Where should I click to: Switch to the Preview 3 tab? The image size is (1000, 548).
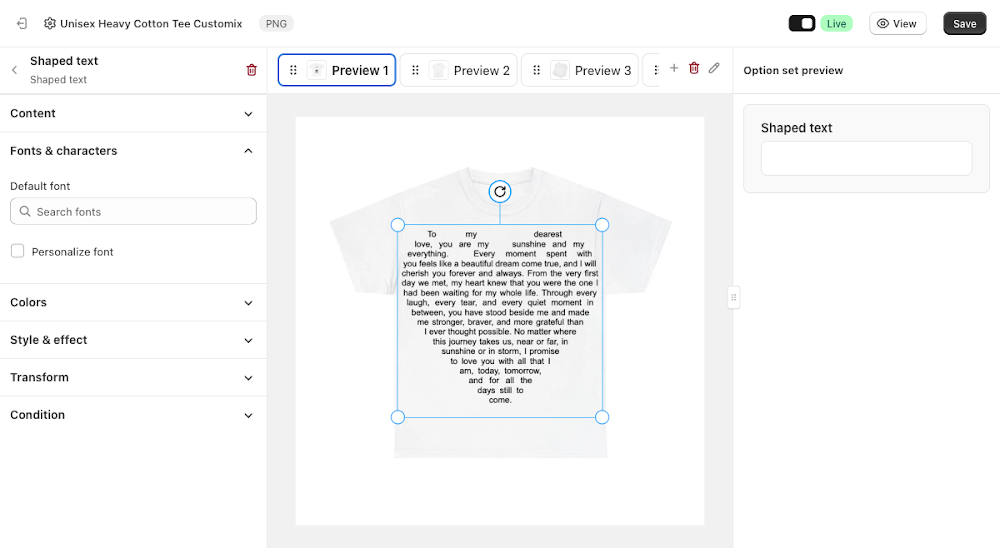pos(580,70)
